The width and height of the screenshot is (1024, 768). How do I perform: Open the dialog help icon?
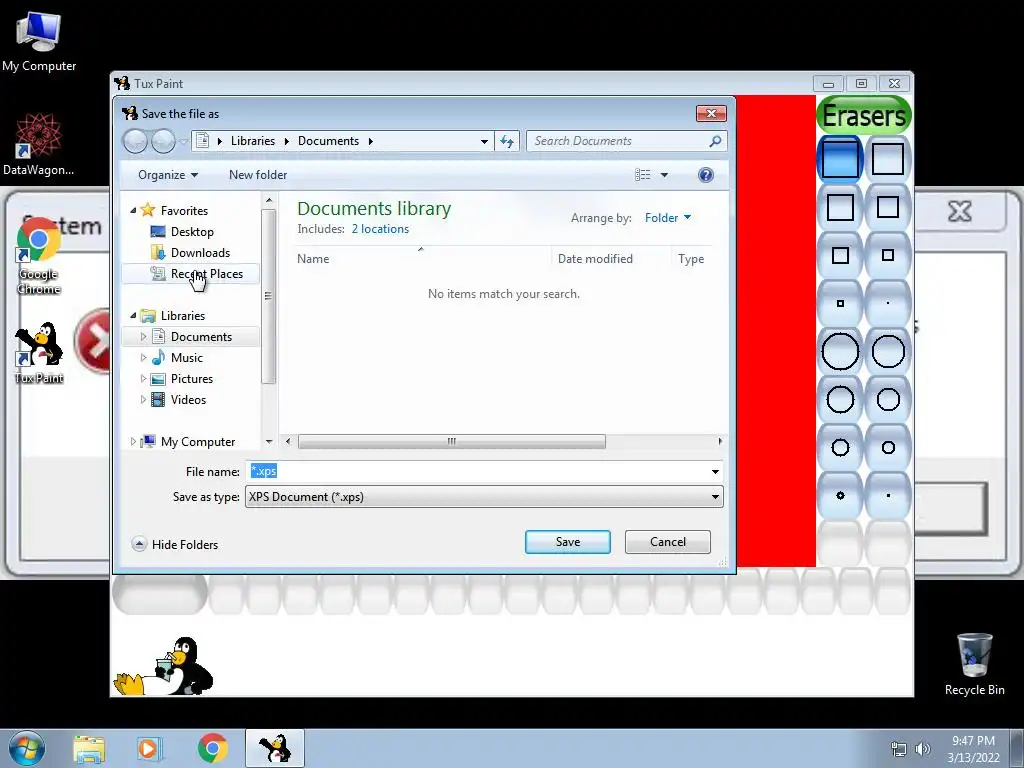tap(705, 175)
